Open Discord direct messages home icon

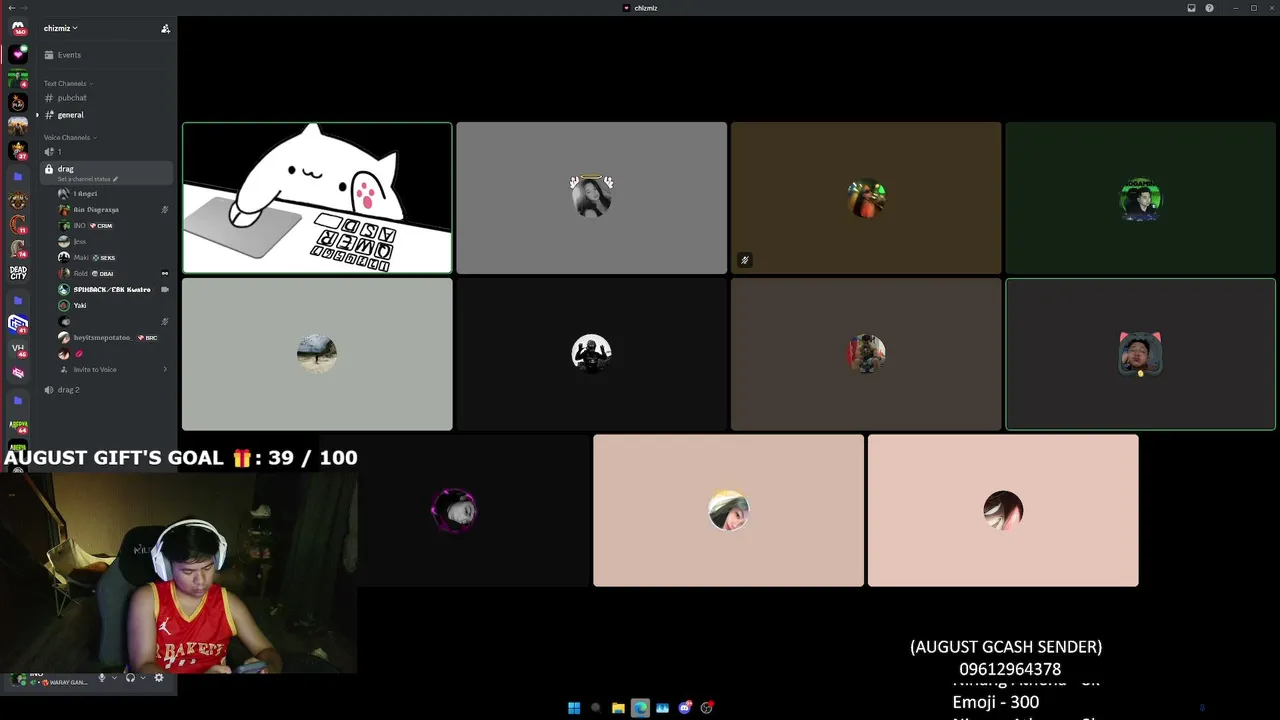18,28
